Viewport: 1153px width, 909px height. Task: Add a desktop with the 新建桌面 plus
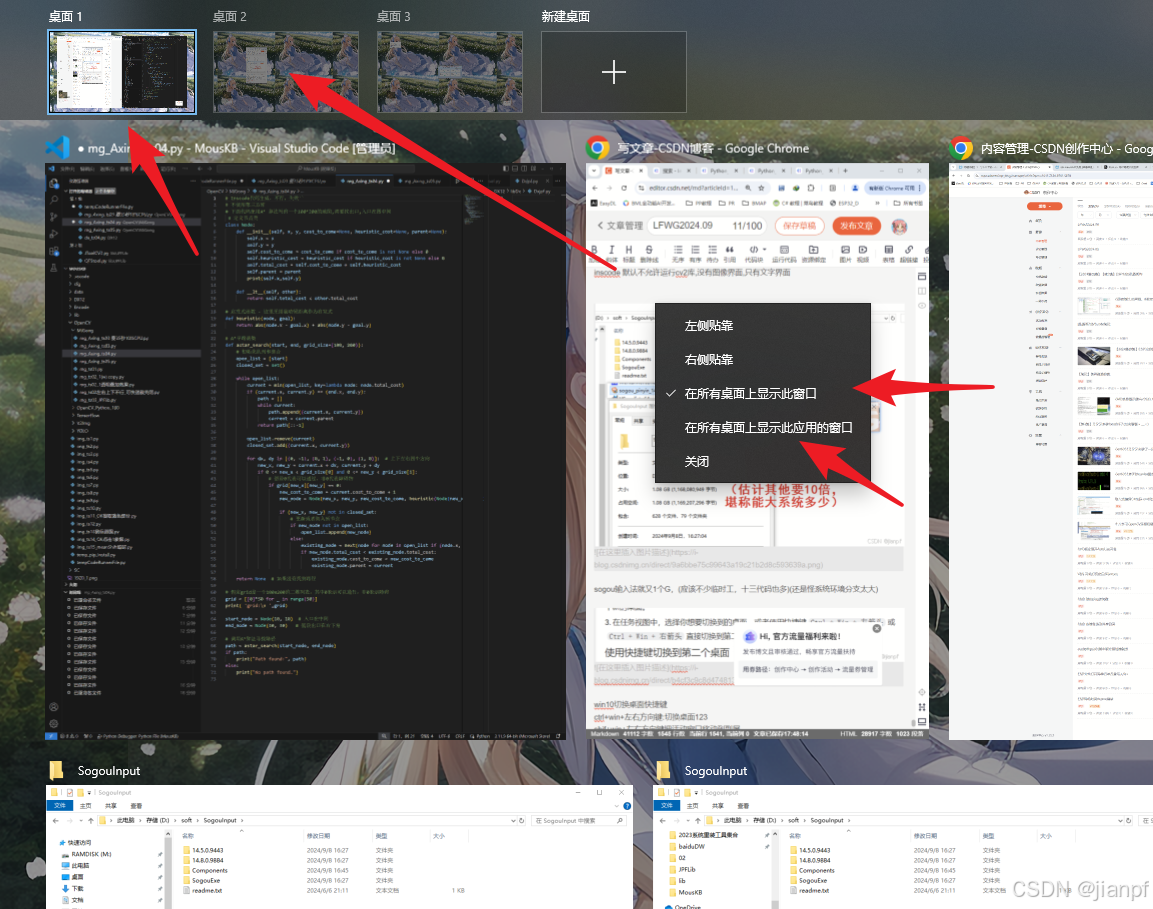coord(614,72)
